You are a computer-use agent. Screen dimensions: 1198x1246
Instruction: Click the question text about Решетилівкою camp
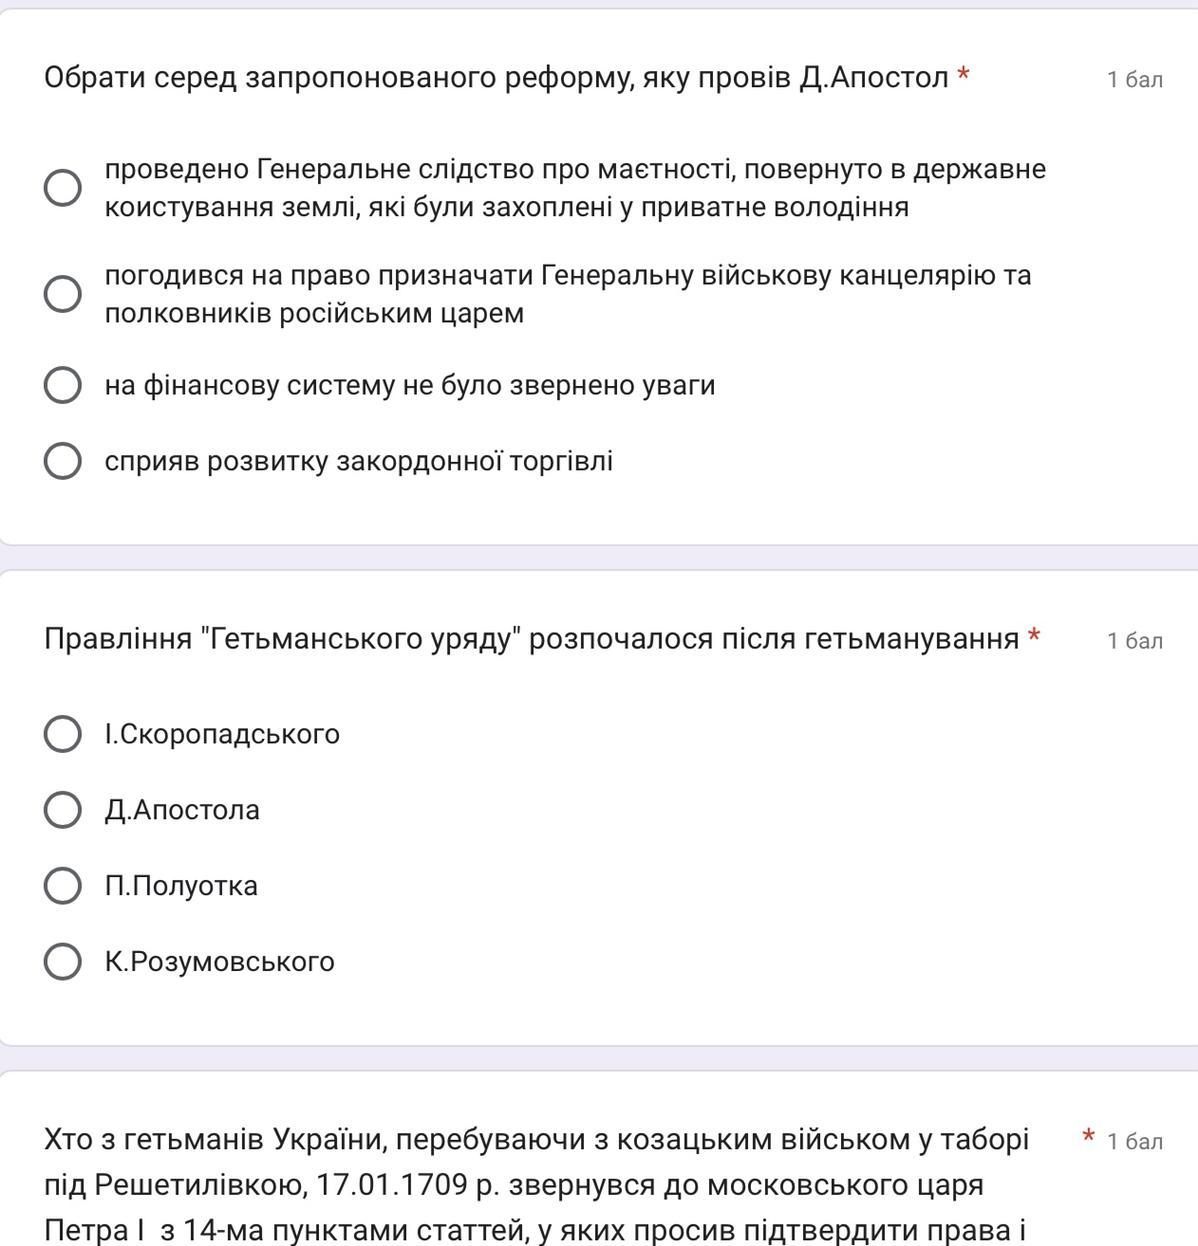536,1184
